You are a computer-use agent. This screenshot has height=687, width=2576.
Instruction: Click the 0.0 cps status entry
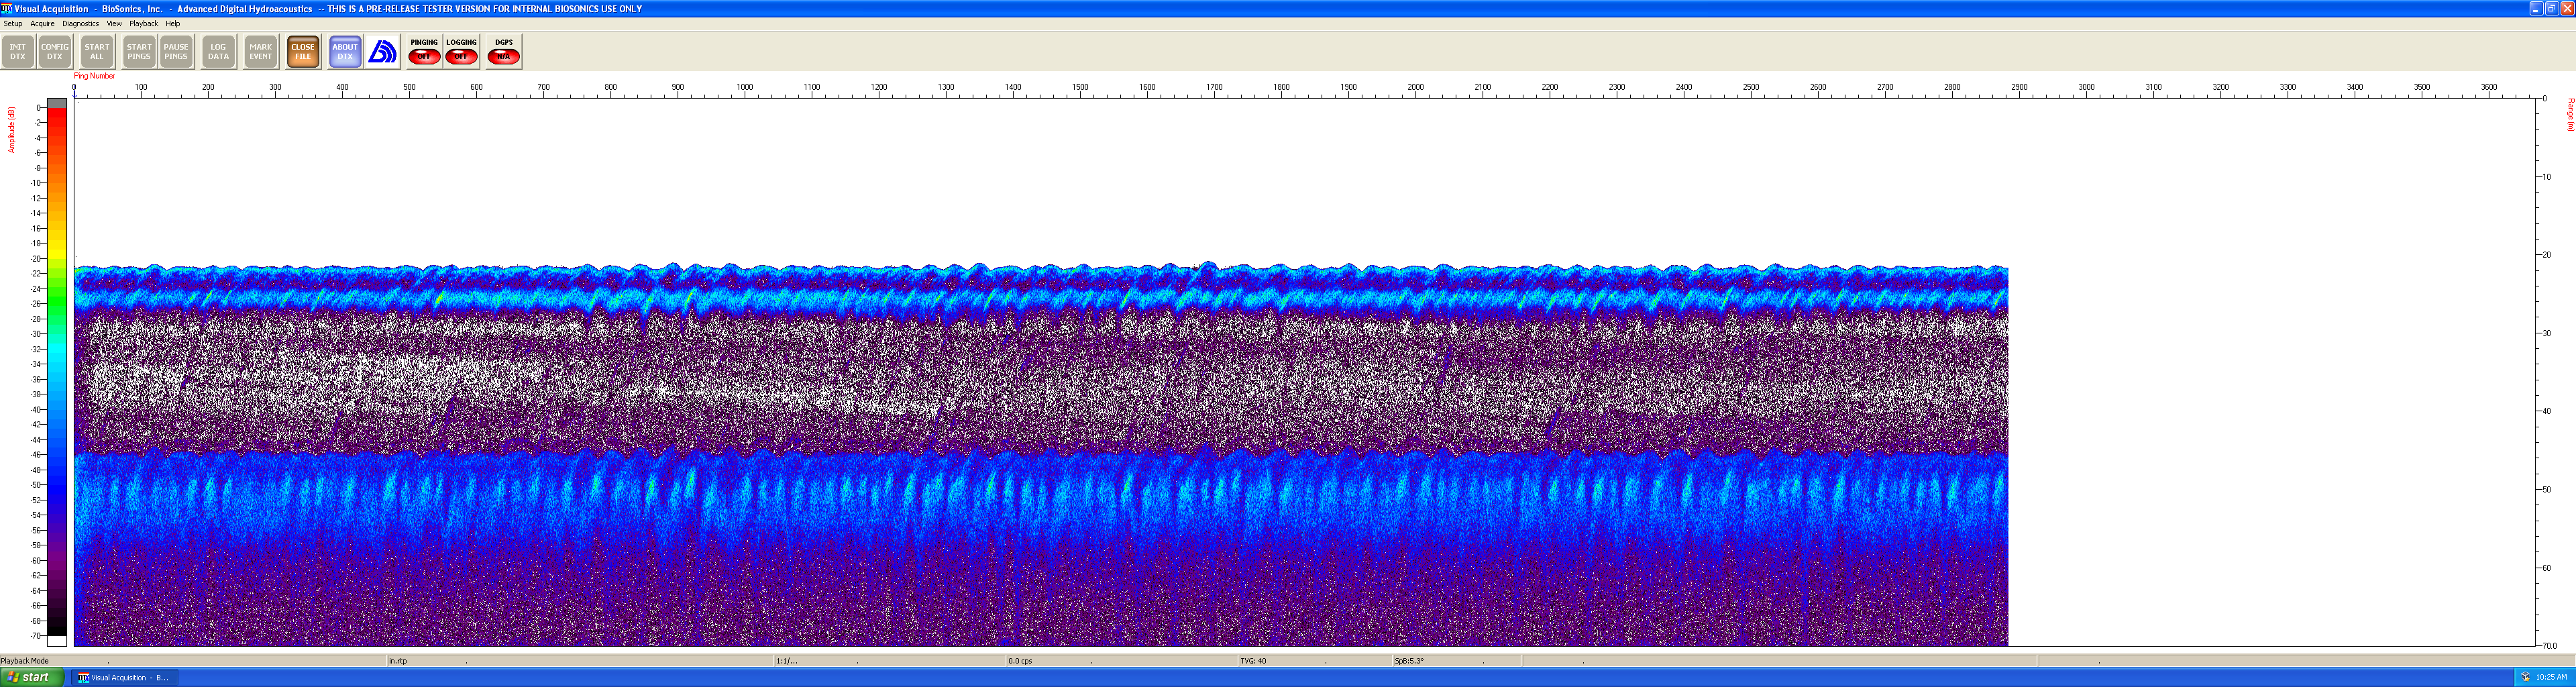[x=1020, y=661]
